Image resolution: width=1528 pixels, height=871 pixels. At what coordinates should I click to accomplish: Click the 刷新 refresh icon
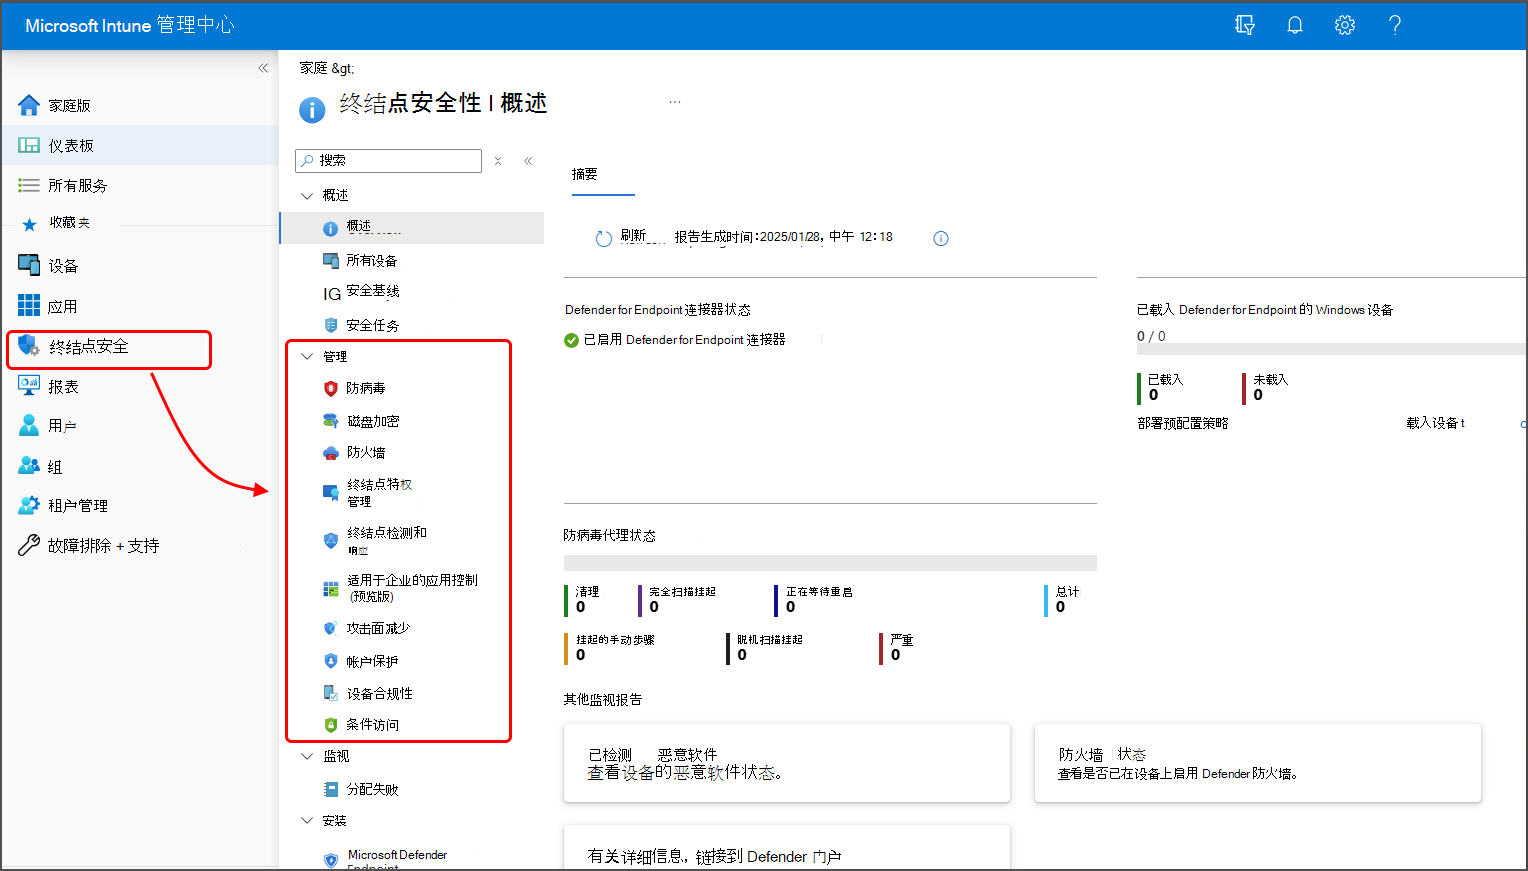[x=604, y=239]
